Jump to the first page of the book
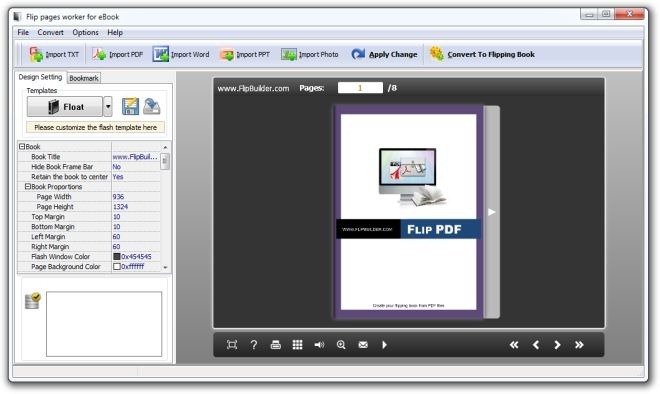The image size is (660, 394). coord(514,345)
